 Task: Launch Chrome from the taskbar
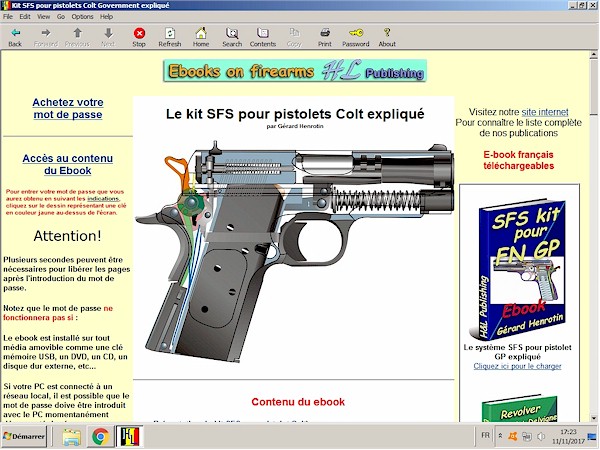[x=101, y=436]
